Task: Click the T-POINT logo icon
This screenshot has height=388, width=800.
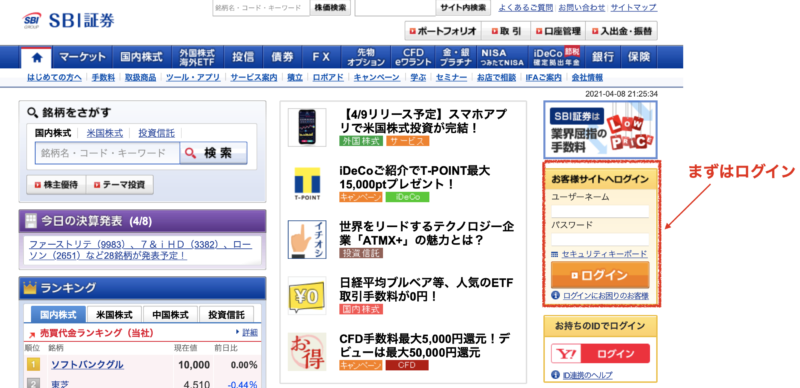Action: 307,183
